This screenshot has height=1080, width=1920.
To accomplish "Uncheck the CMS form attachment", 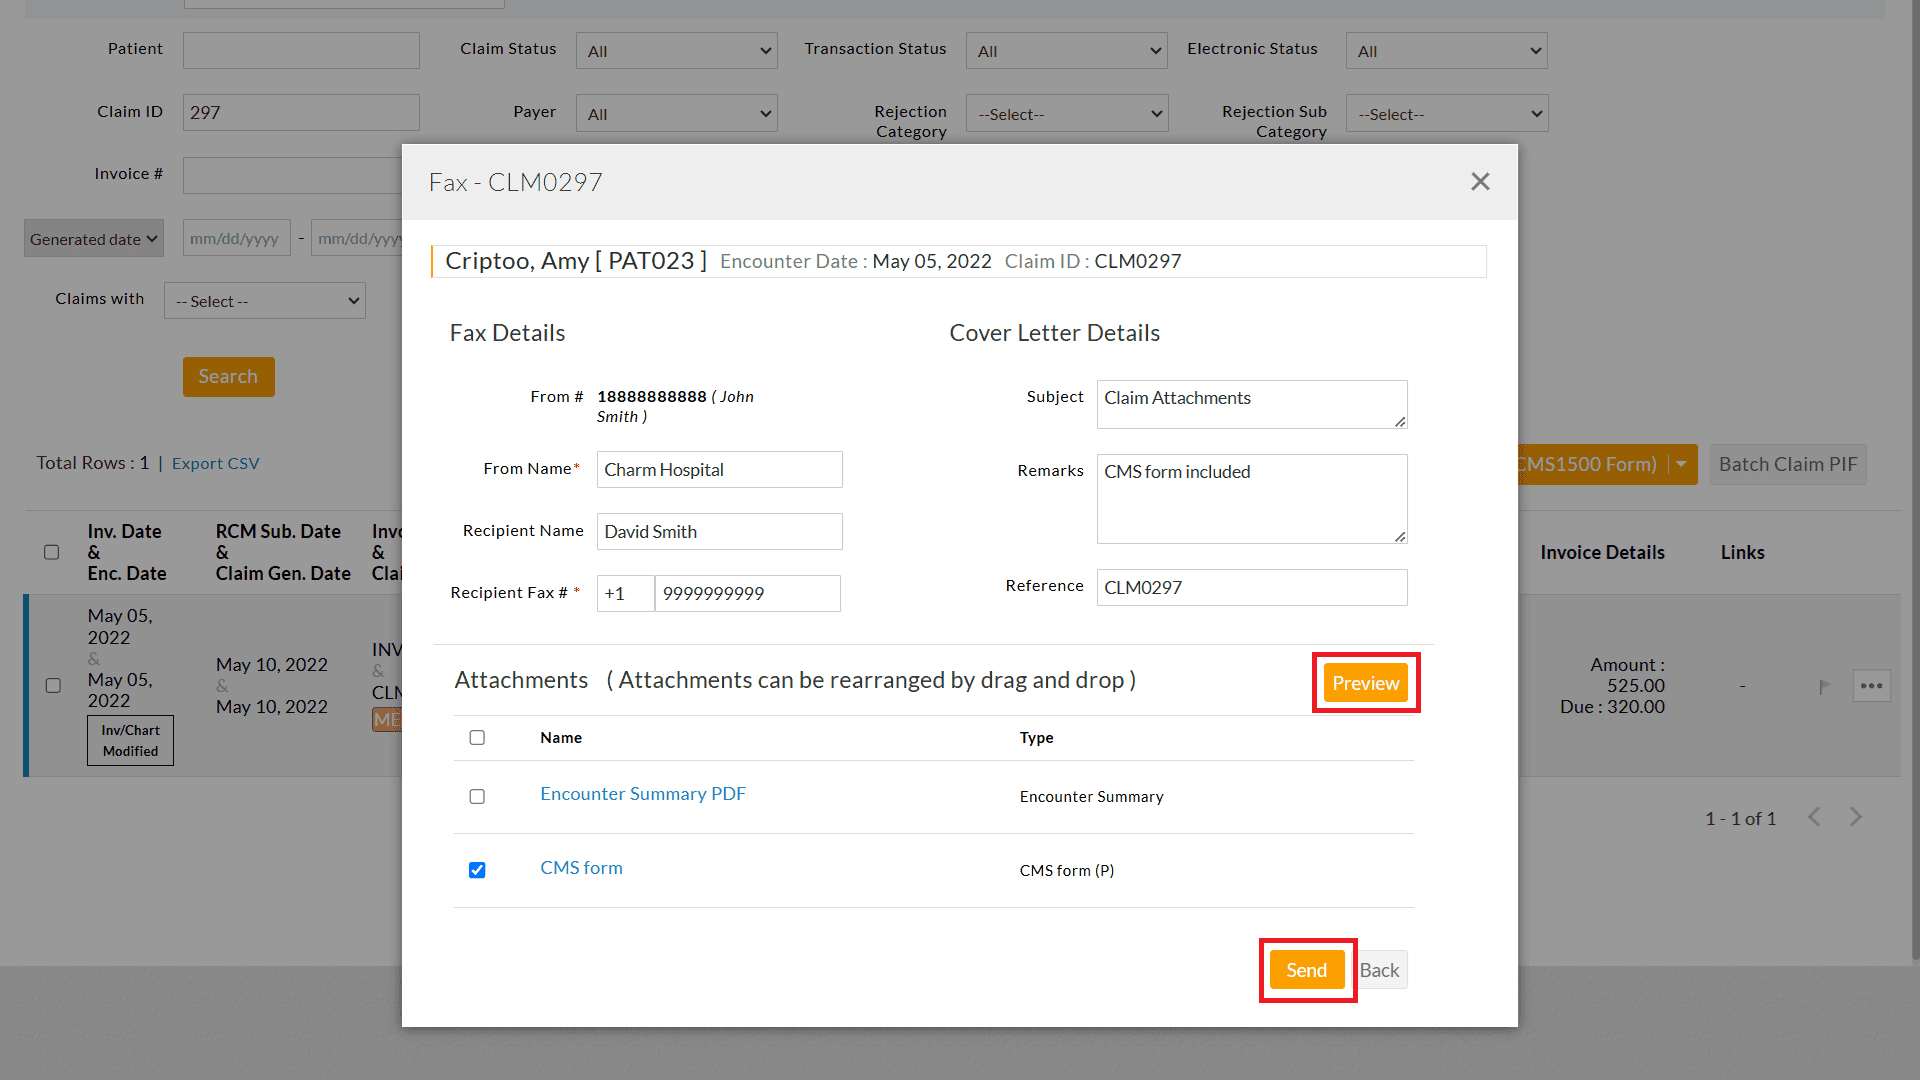I will click(x=477, y=870).
